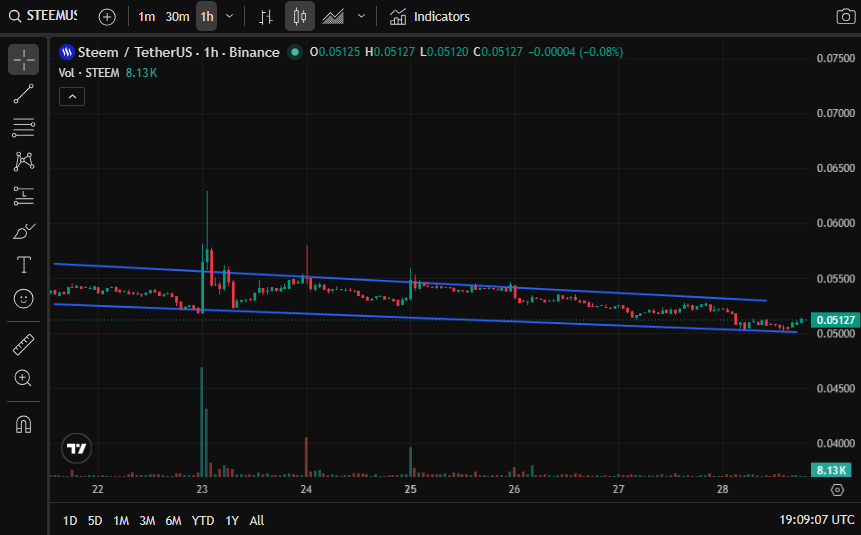Click the compare or add symbol plus icon

pos(107,17)
